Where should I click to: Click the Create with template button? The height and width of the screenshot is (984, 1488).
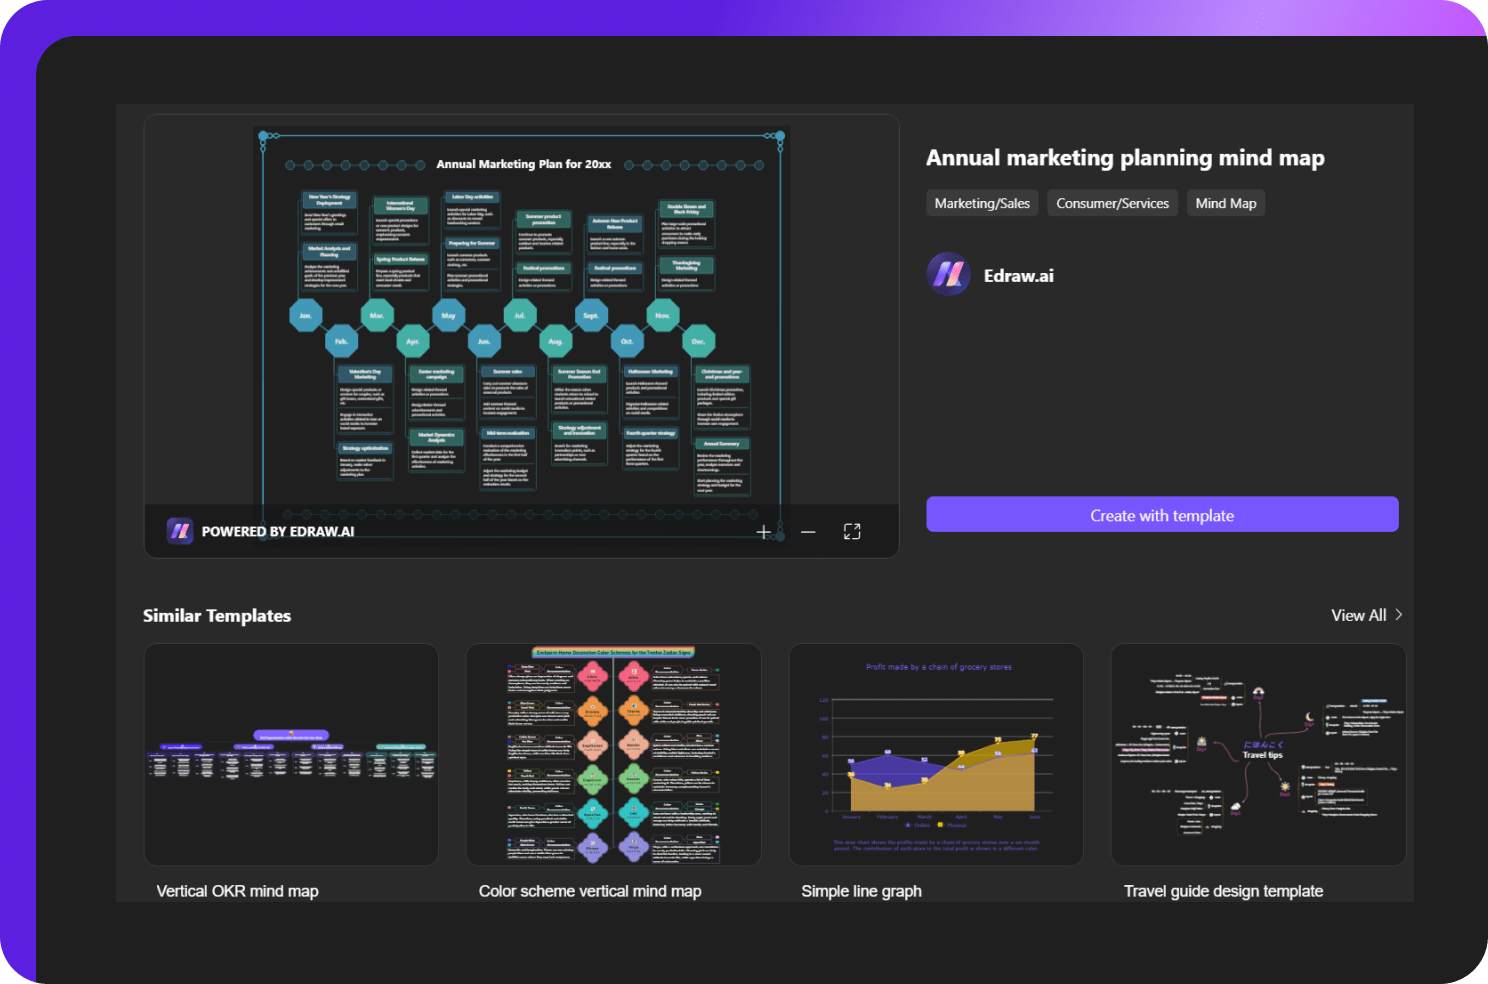tap(1162, 515)
